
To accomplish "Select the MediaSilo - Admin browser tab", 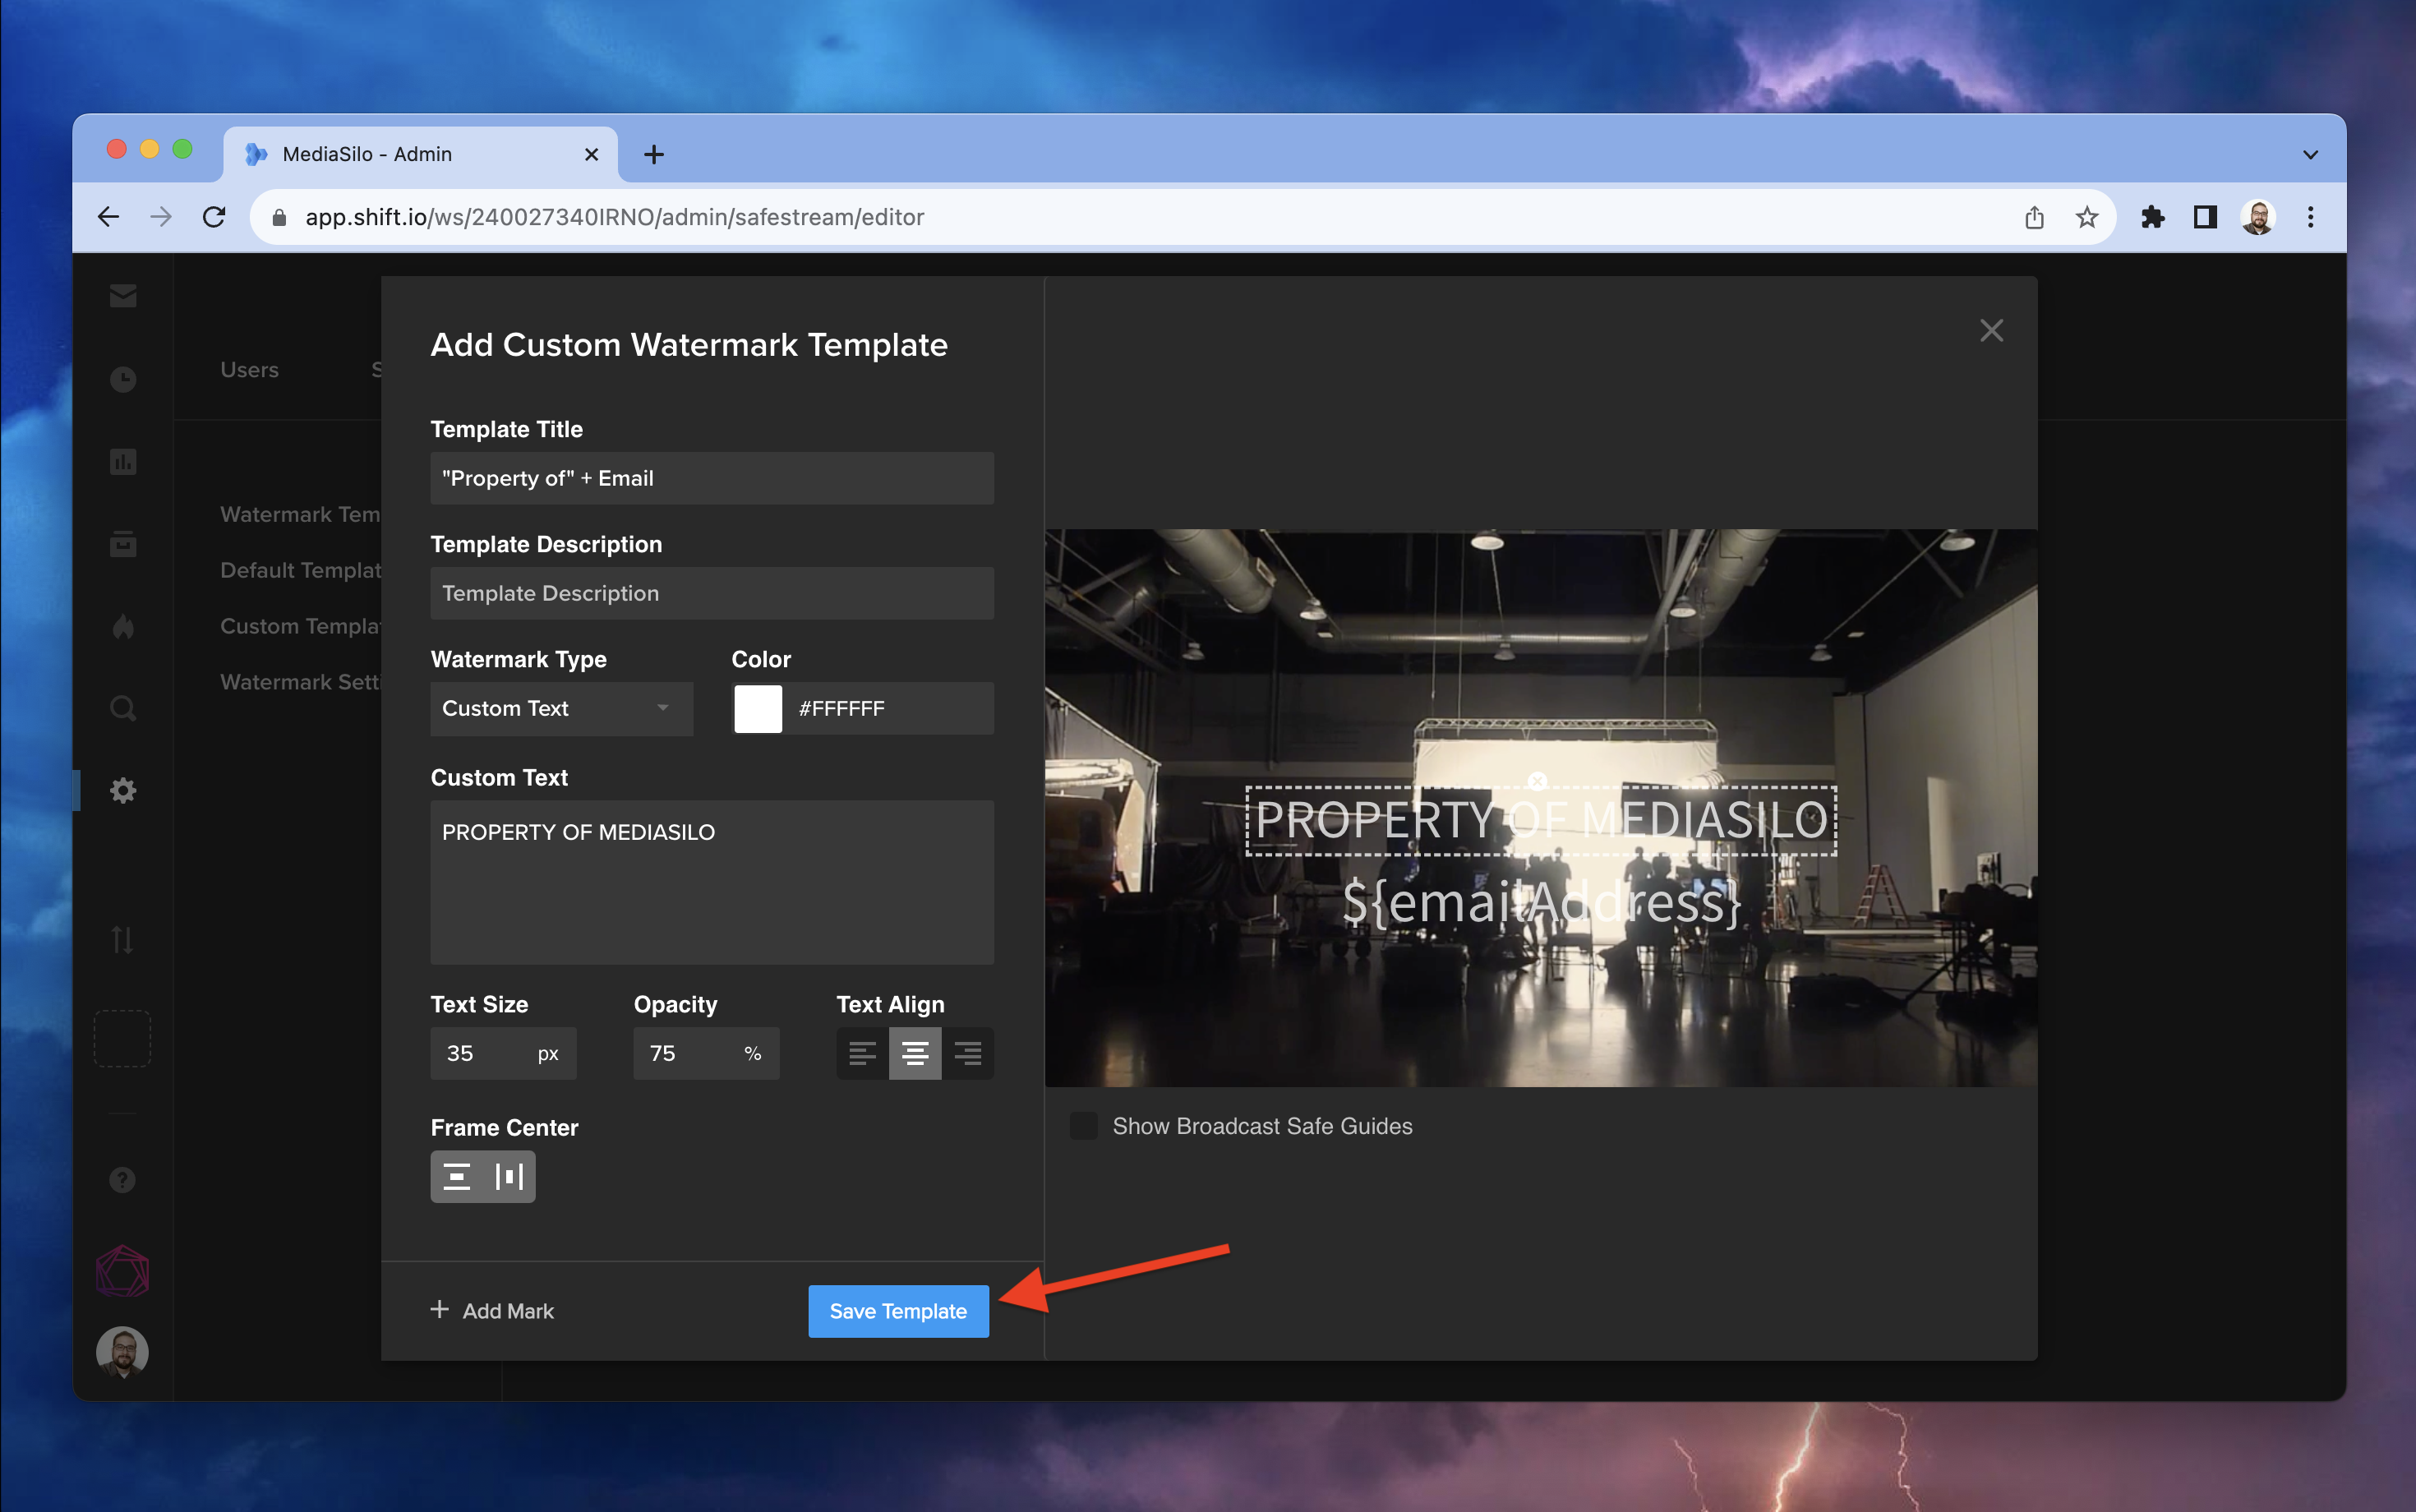I will pyautogui.click(x=420, y=154).
